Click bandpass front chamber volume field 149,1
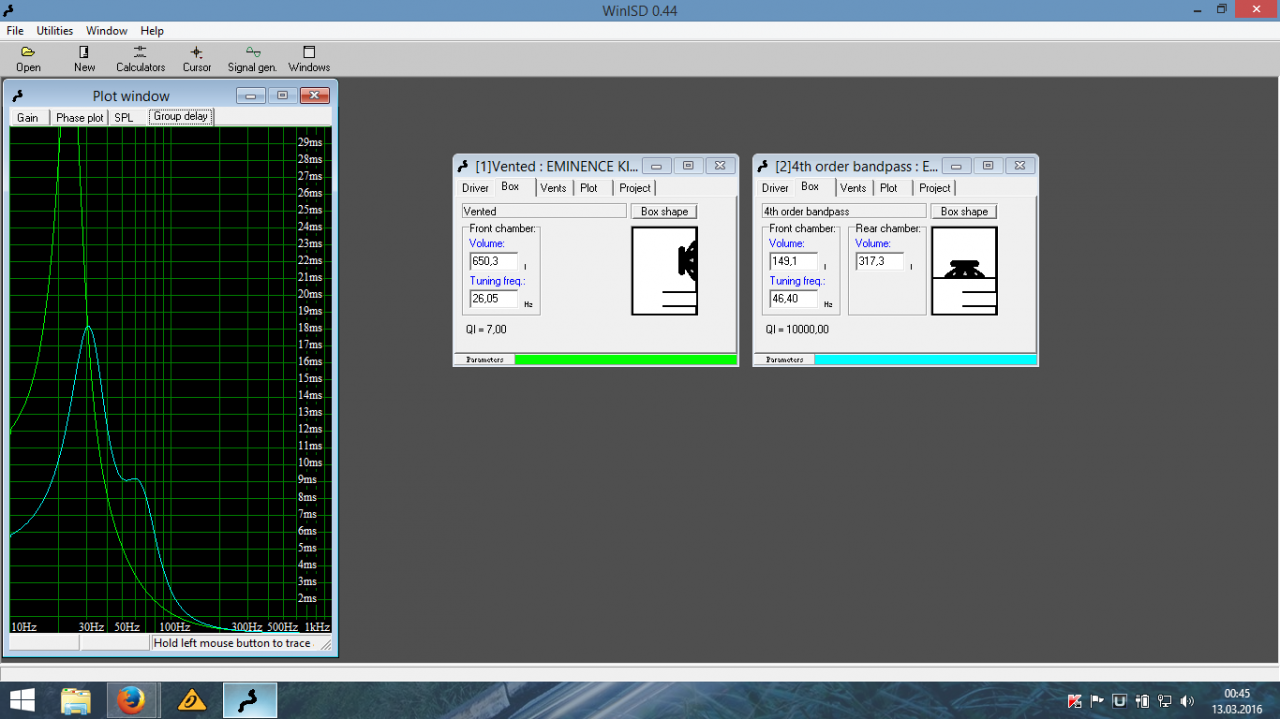 tap(794, 261)
